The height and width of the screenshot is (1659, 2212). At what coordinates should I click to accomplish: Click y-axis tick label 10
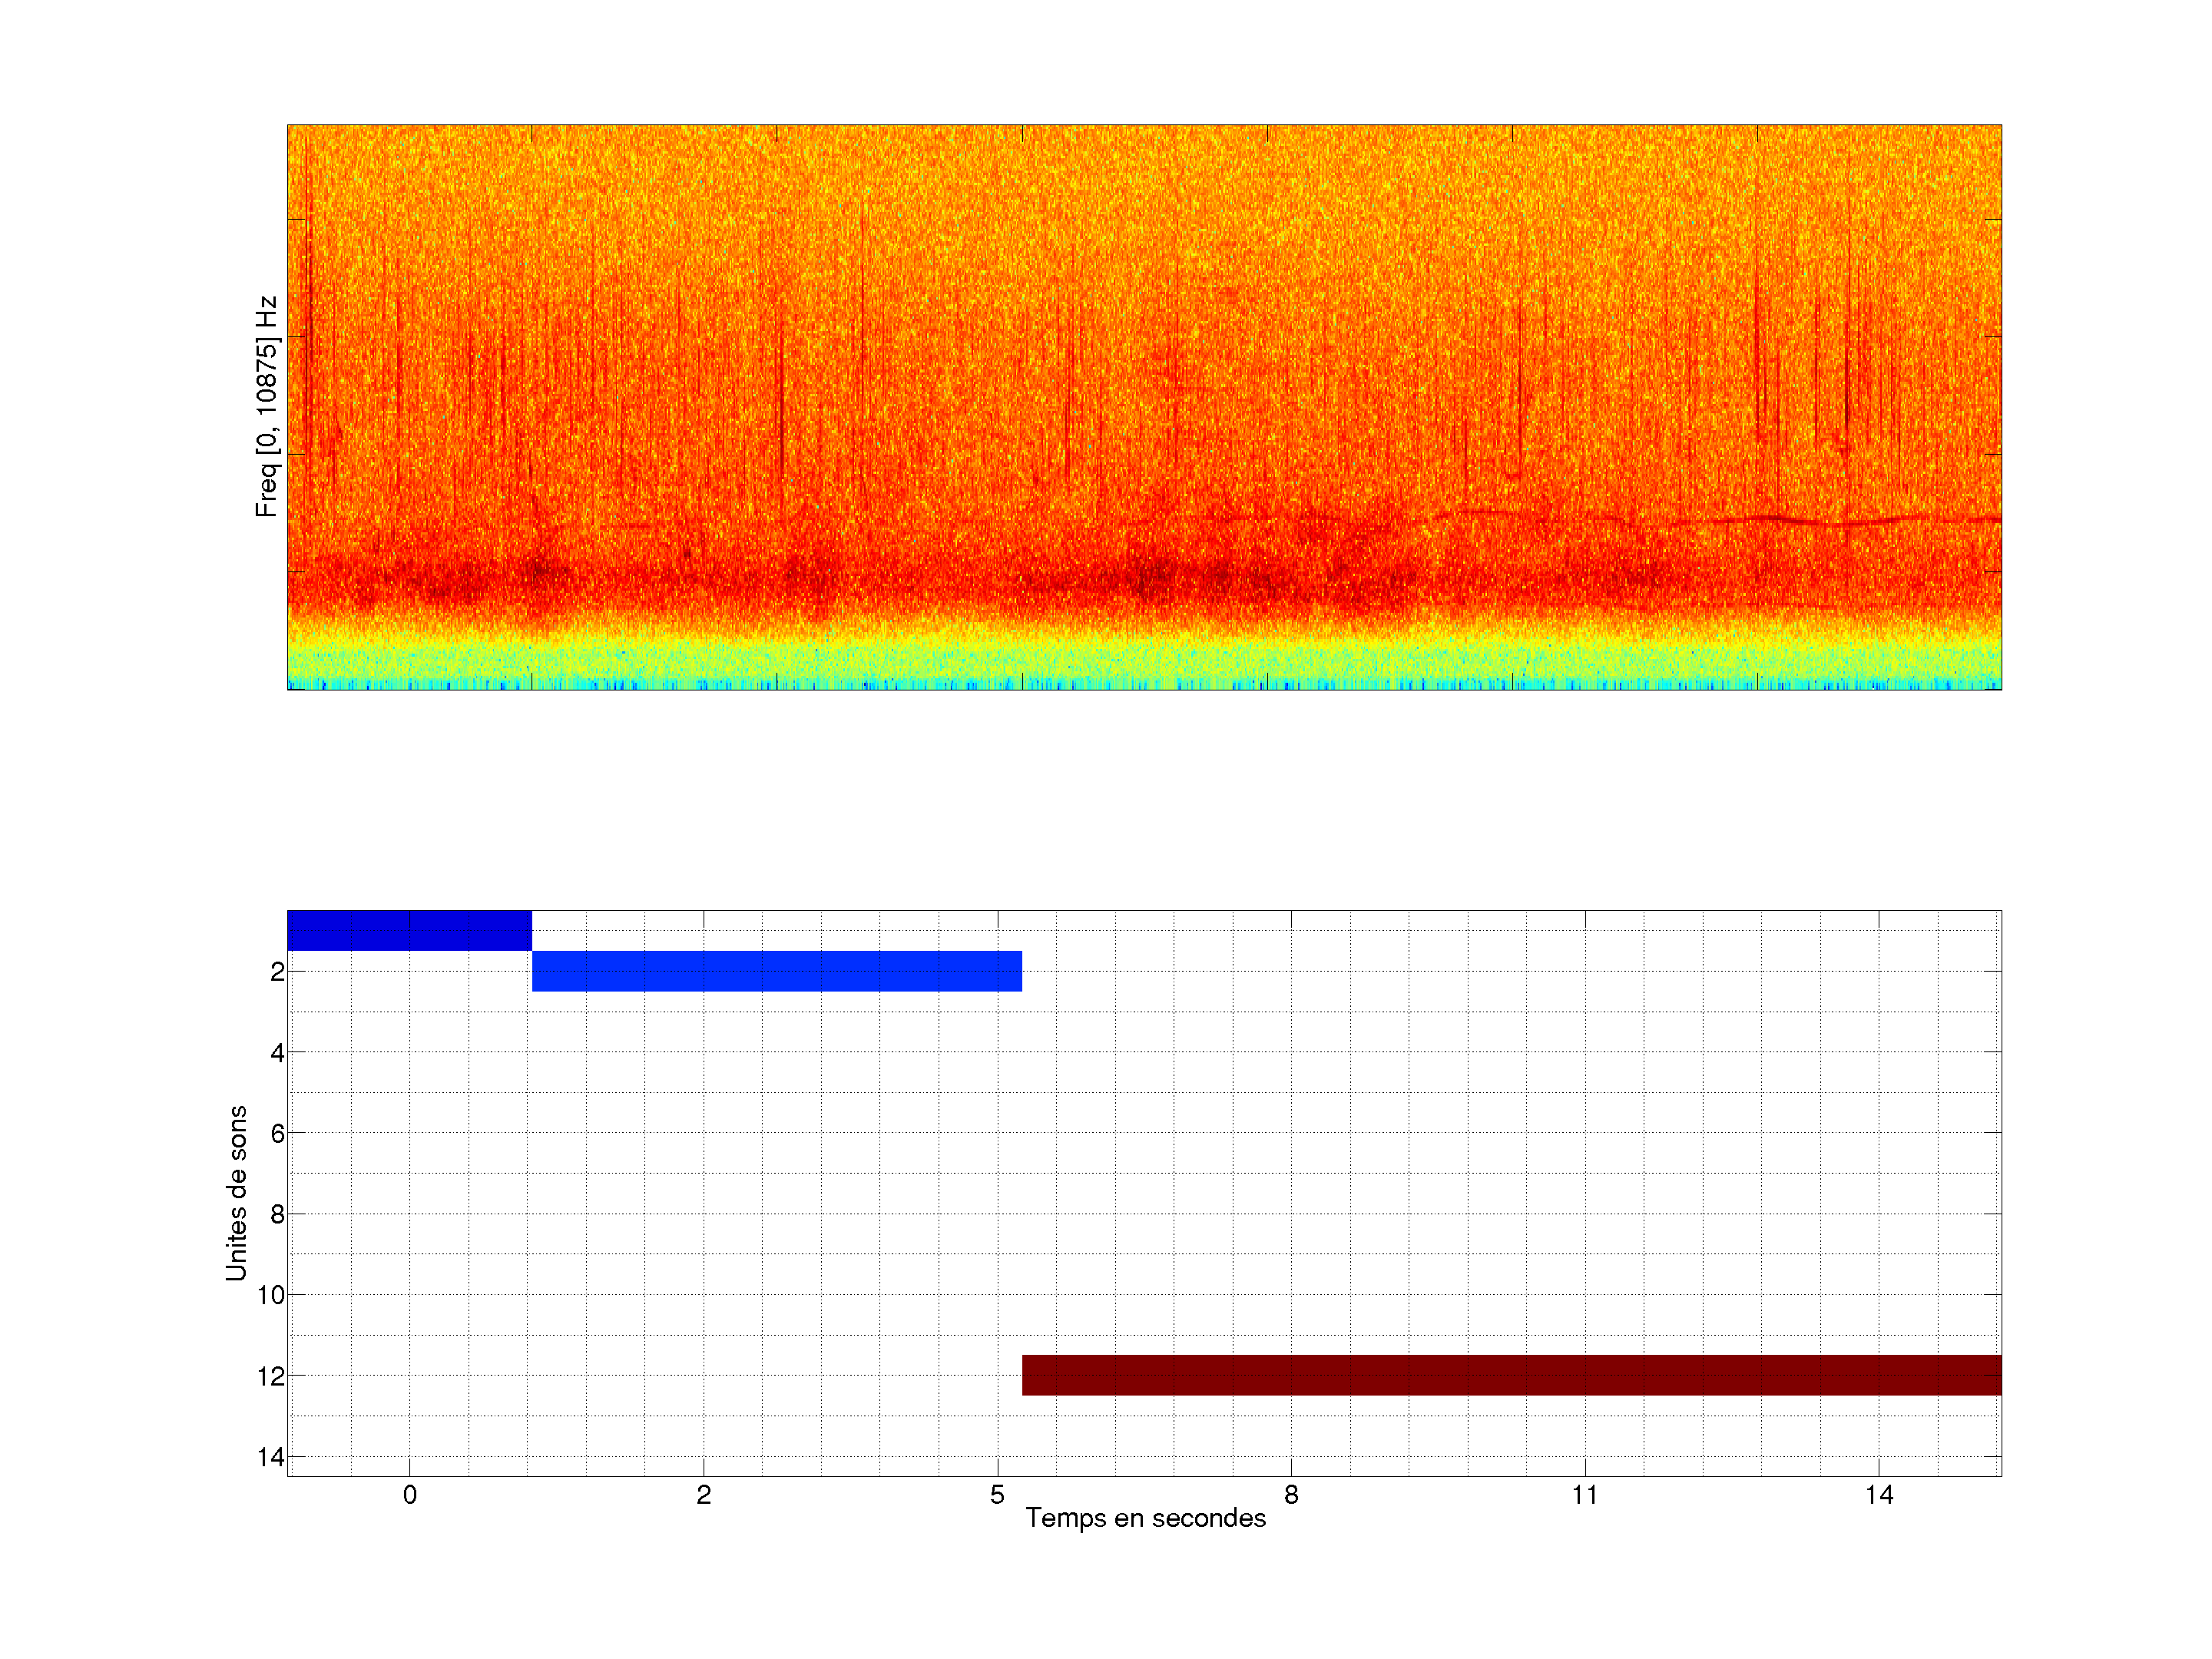point(271,1295)
